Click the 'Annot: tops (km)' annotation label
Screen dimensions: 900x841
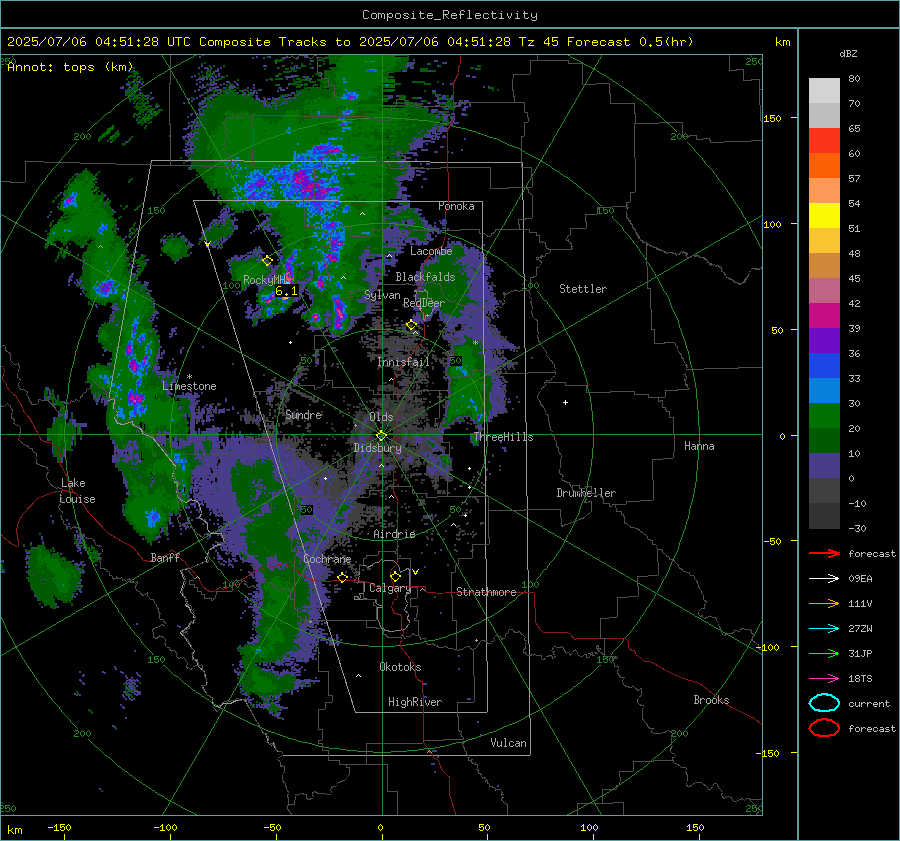pyautogui.click(x=70, y=67)
